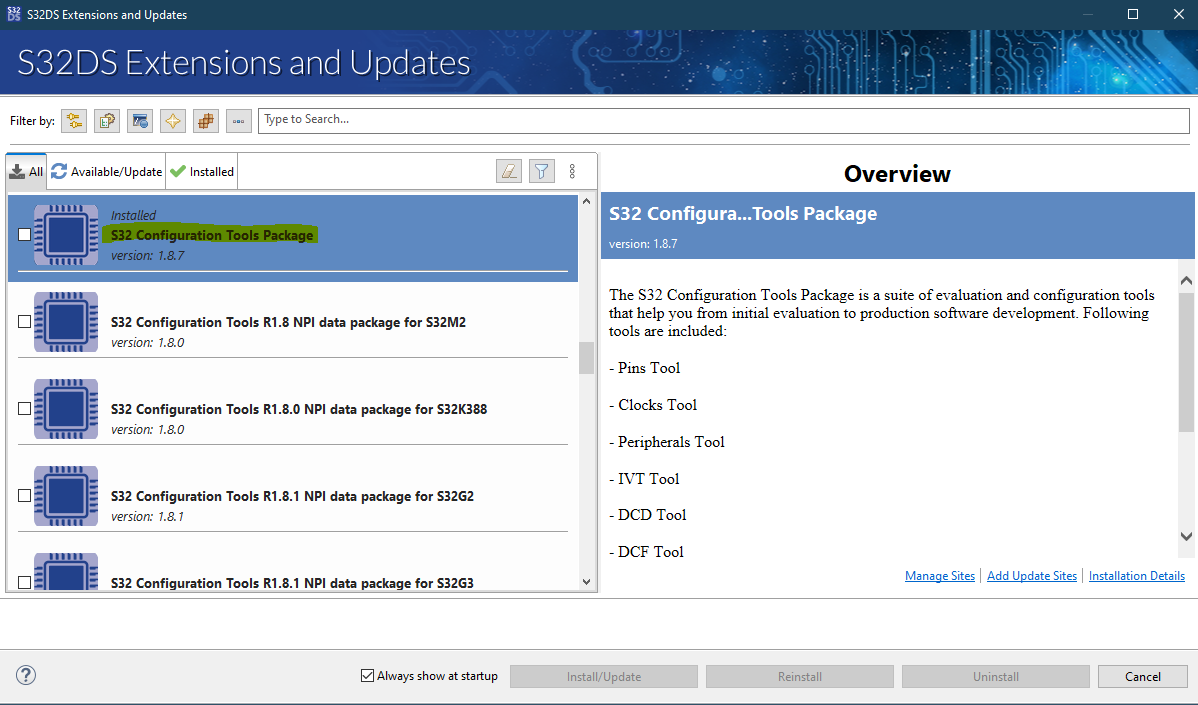The width and height of the screenshot is (1198, 705).
Task: Click the down arrow of the package list scrollbar
Action: click(587, 581)
